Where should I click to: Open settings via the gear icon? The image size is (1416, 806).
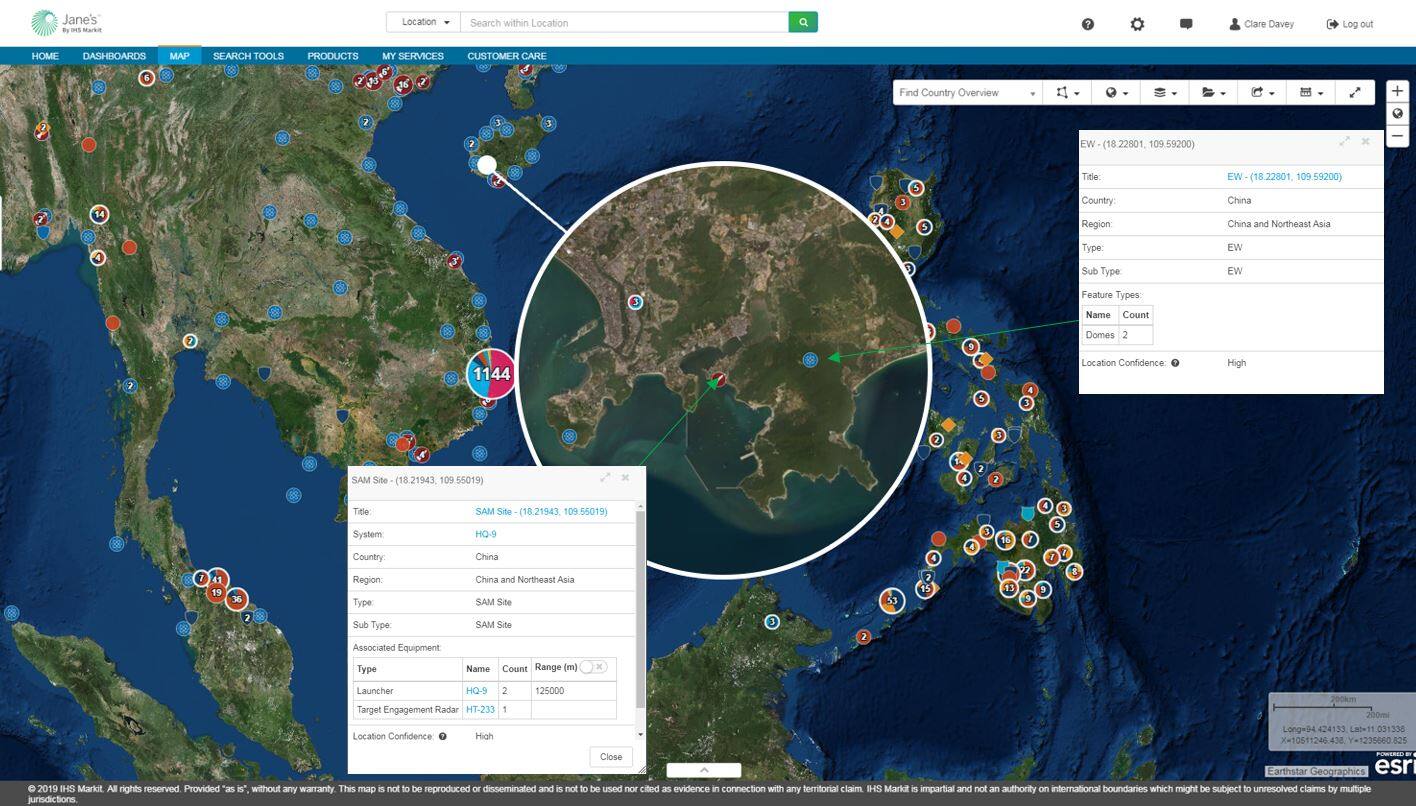1137,24
